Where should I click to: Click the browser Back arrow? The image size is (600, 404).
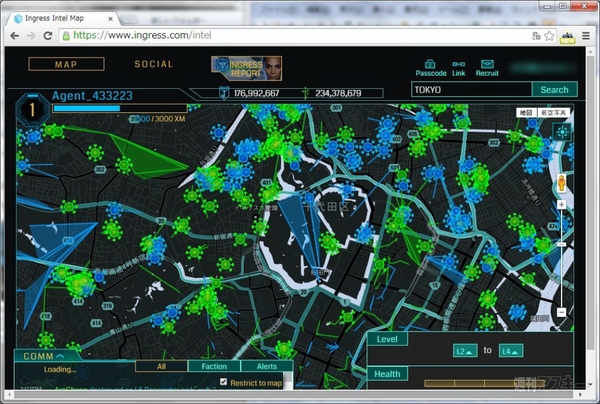point(14,36)
